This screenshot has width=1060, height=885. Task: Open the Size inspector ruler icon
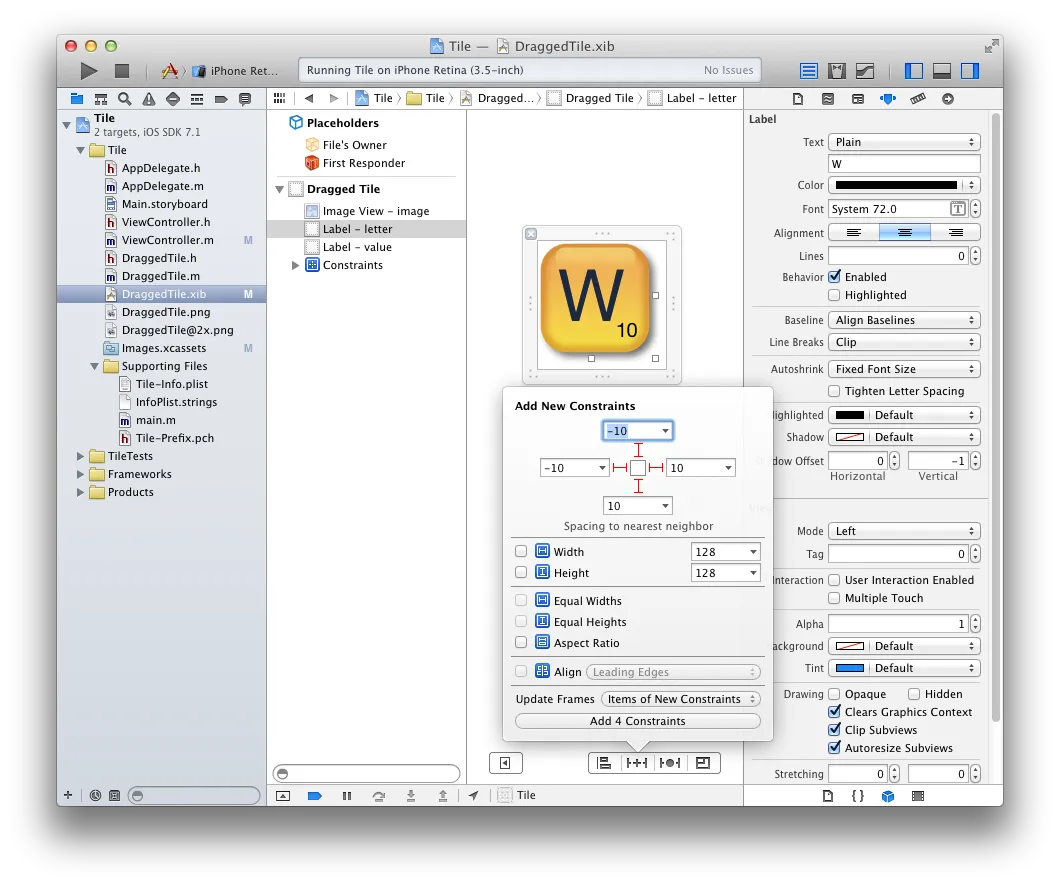(x=917, y=99)
